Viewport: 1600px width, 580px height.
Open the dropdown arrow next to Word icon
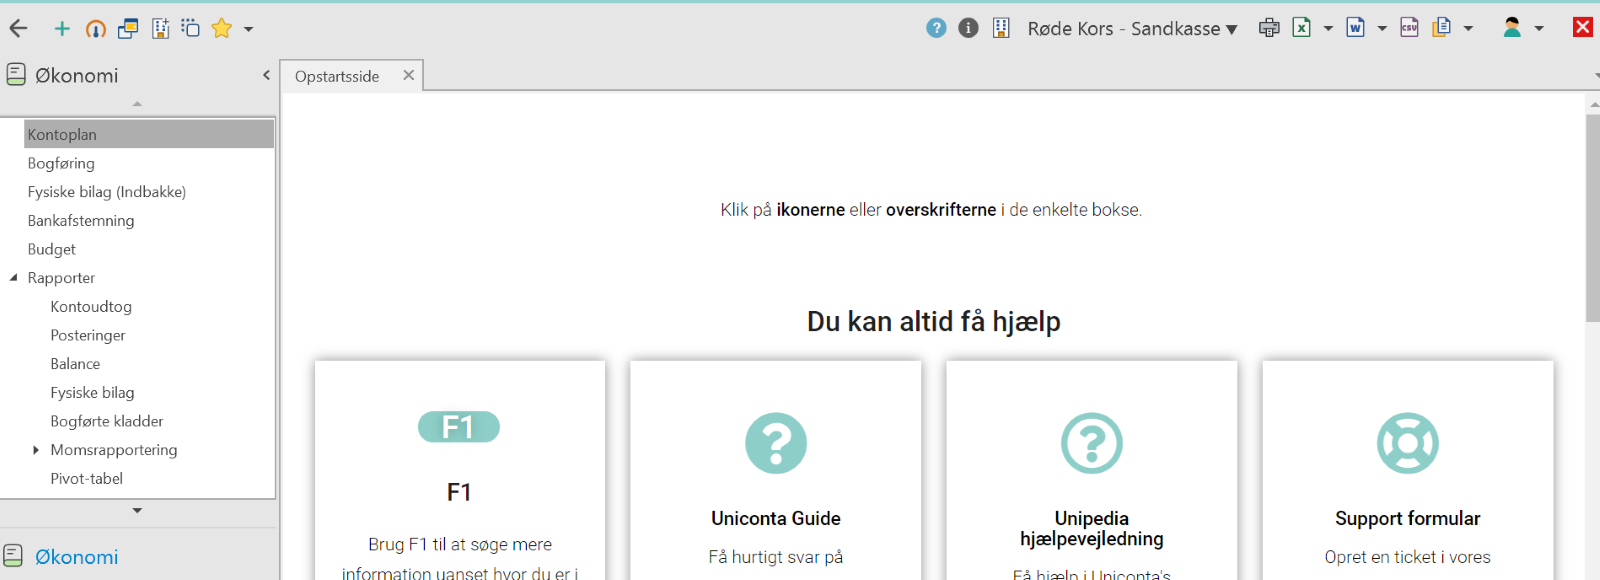coord(1382,28)
